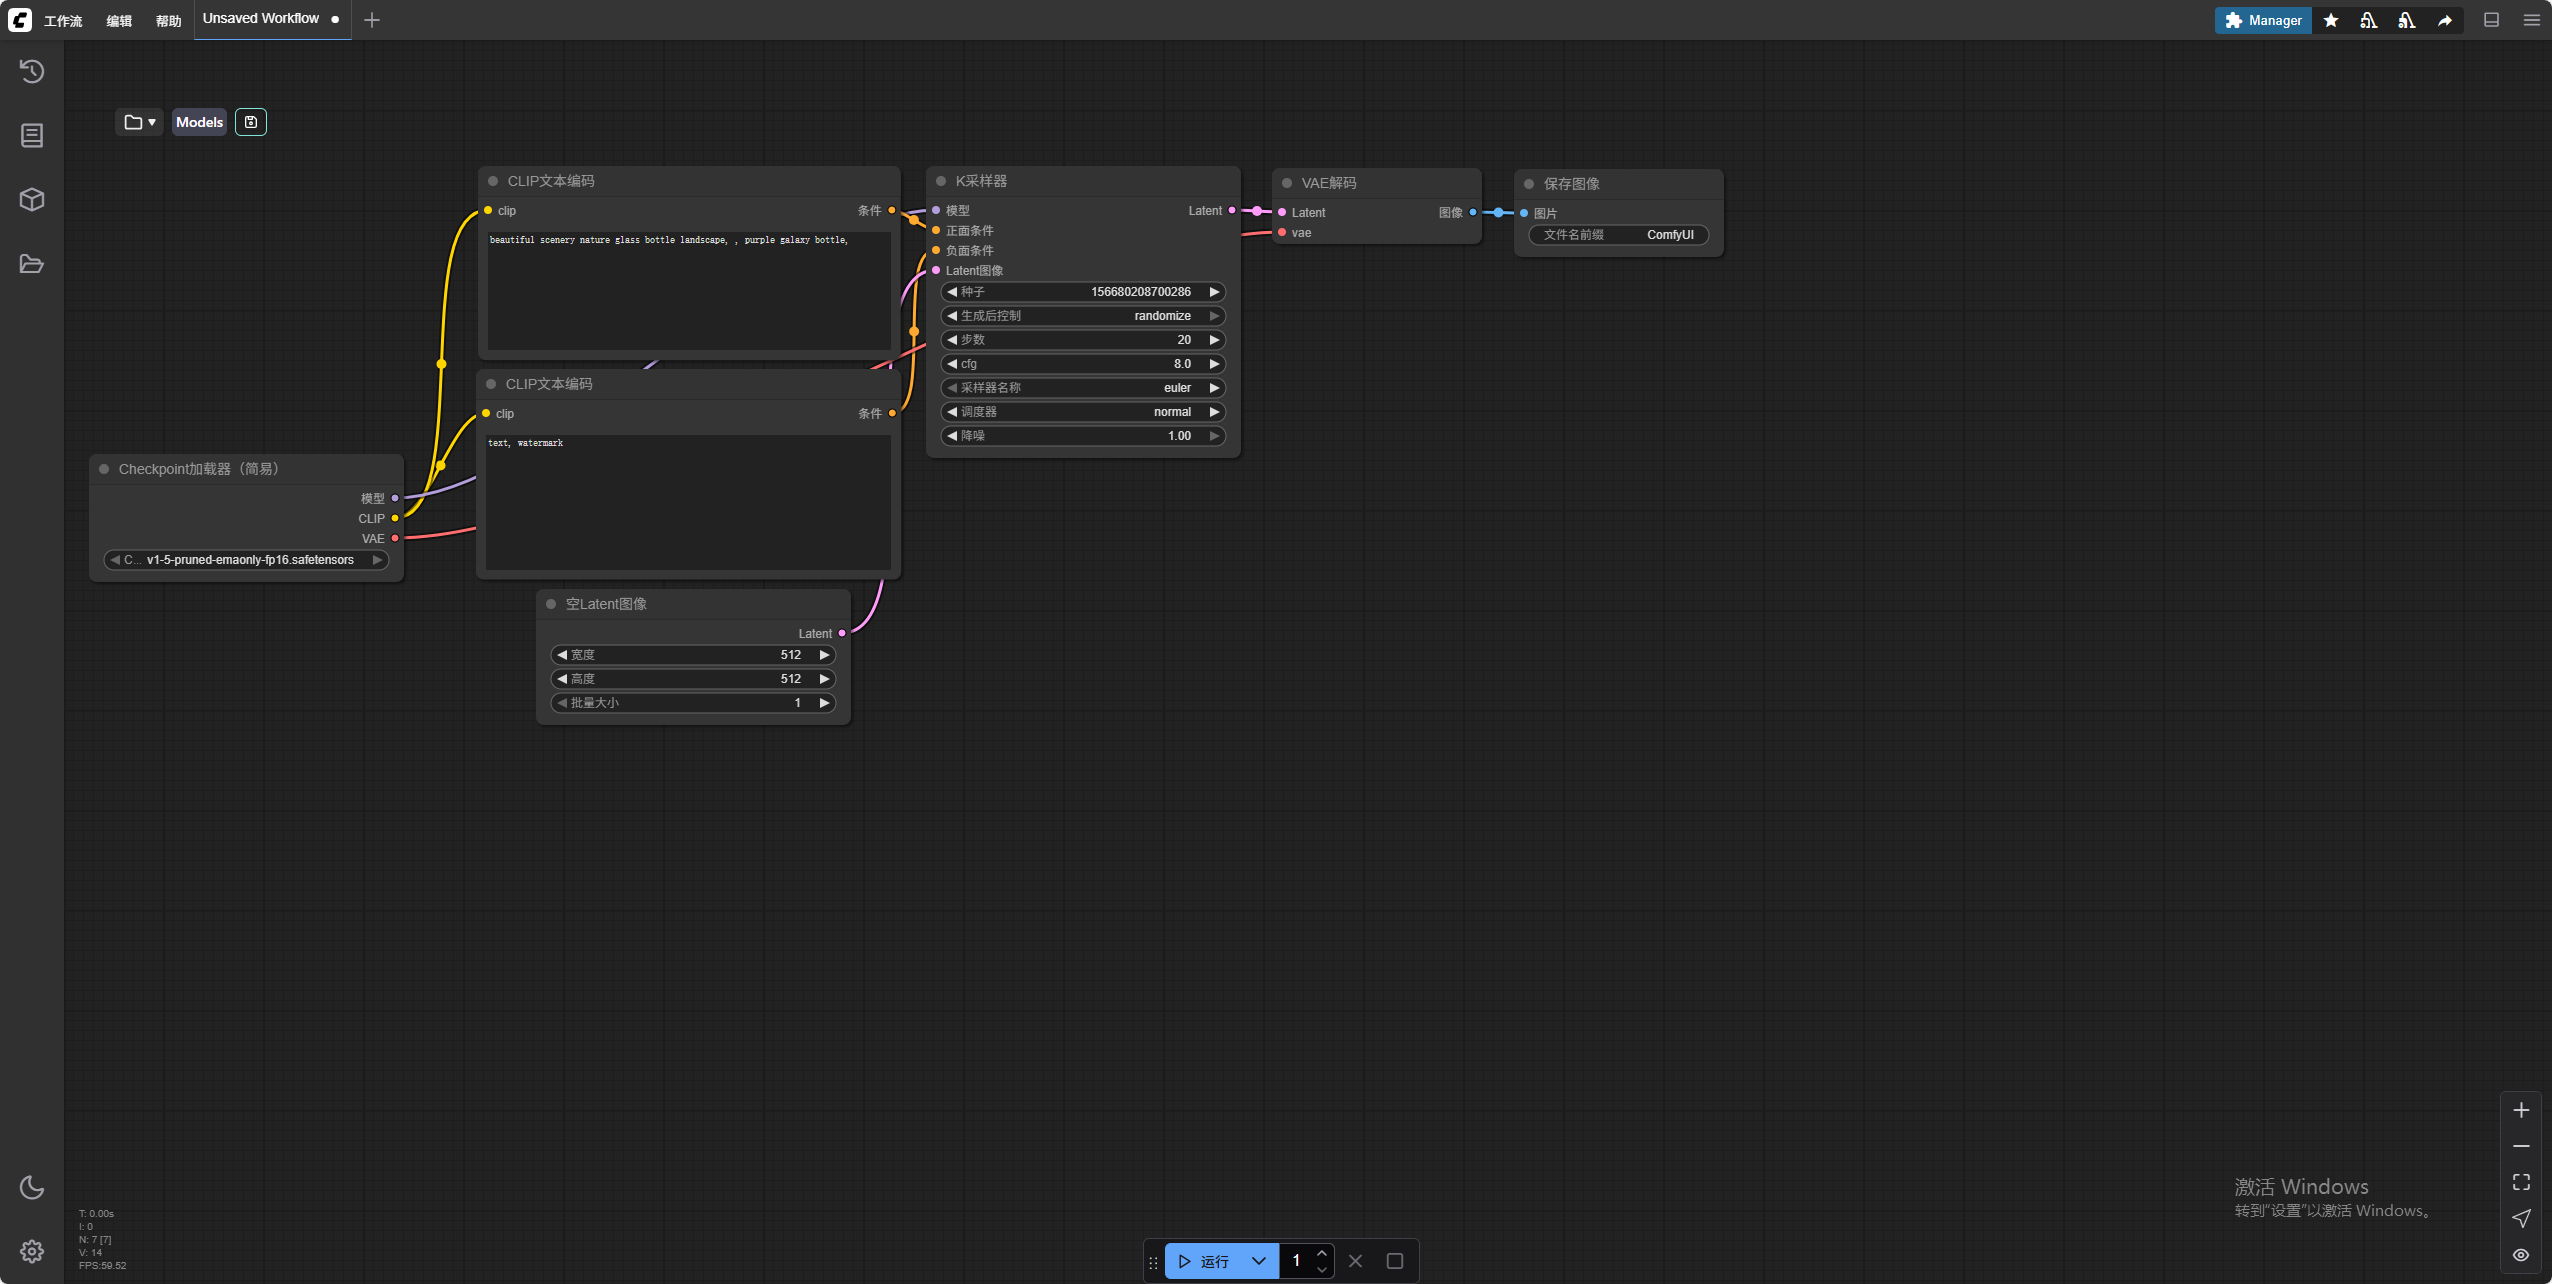Open the run button dropdown arrow

(1258, 1261)
